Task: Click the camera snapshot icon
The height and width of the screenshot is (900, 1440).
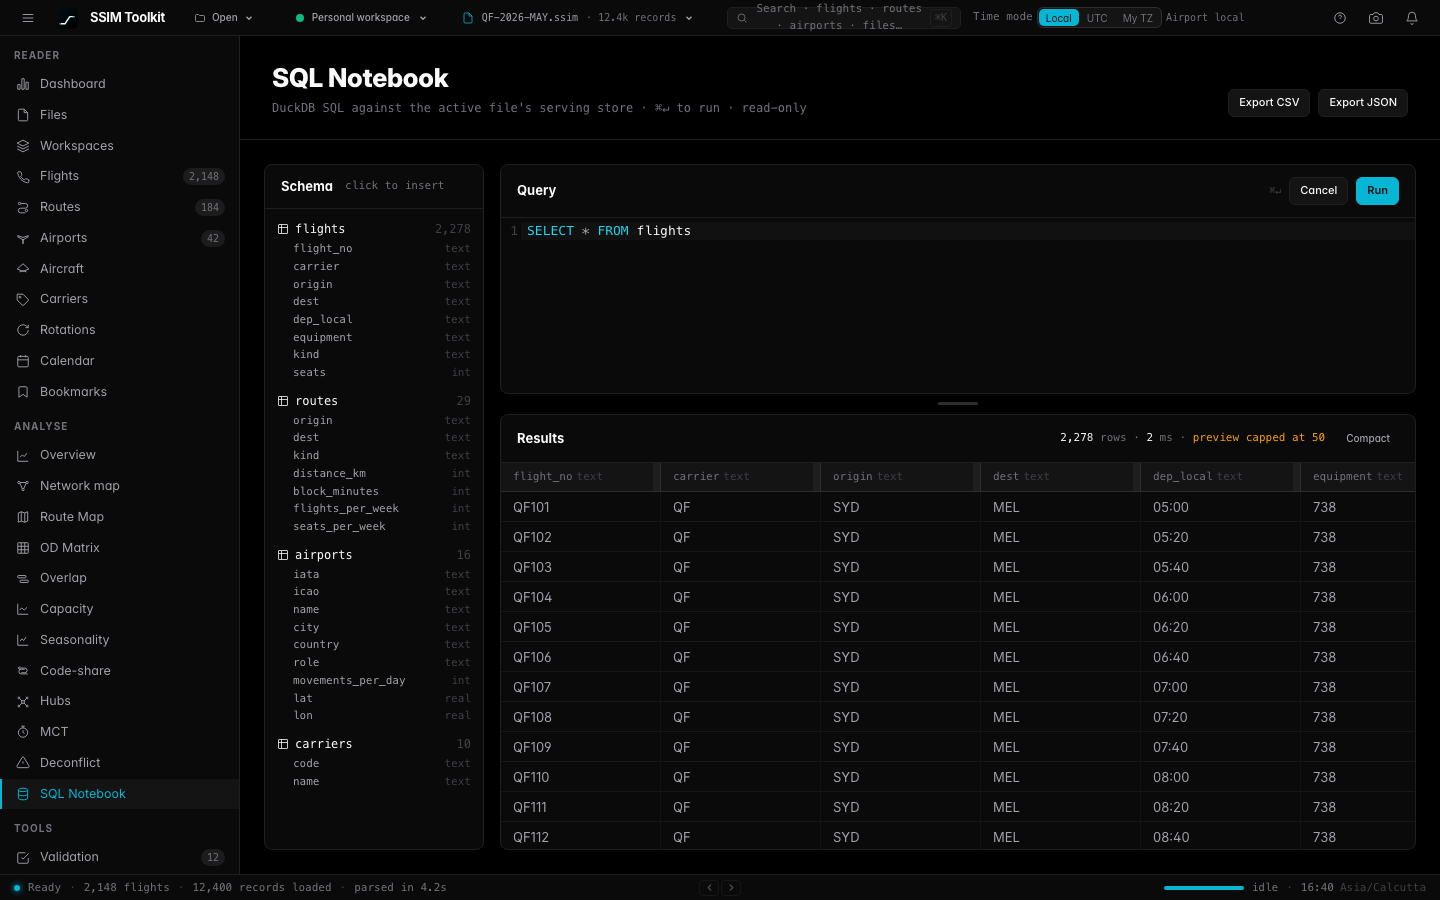Action: [x=1376, y=18]
